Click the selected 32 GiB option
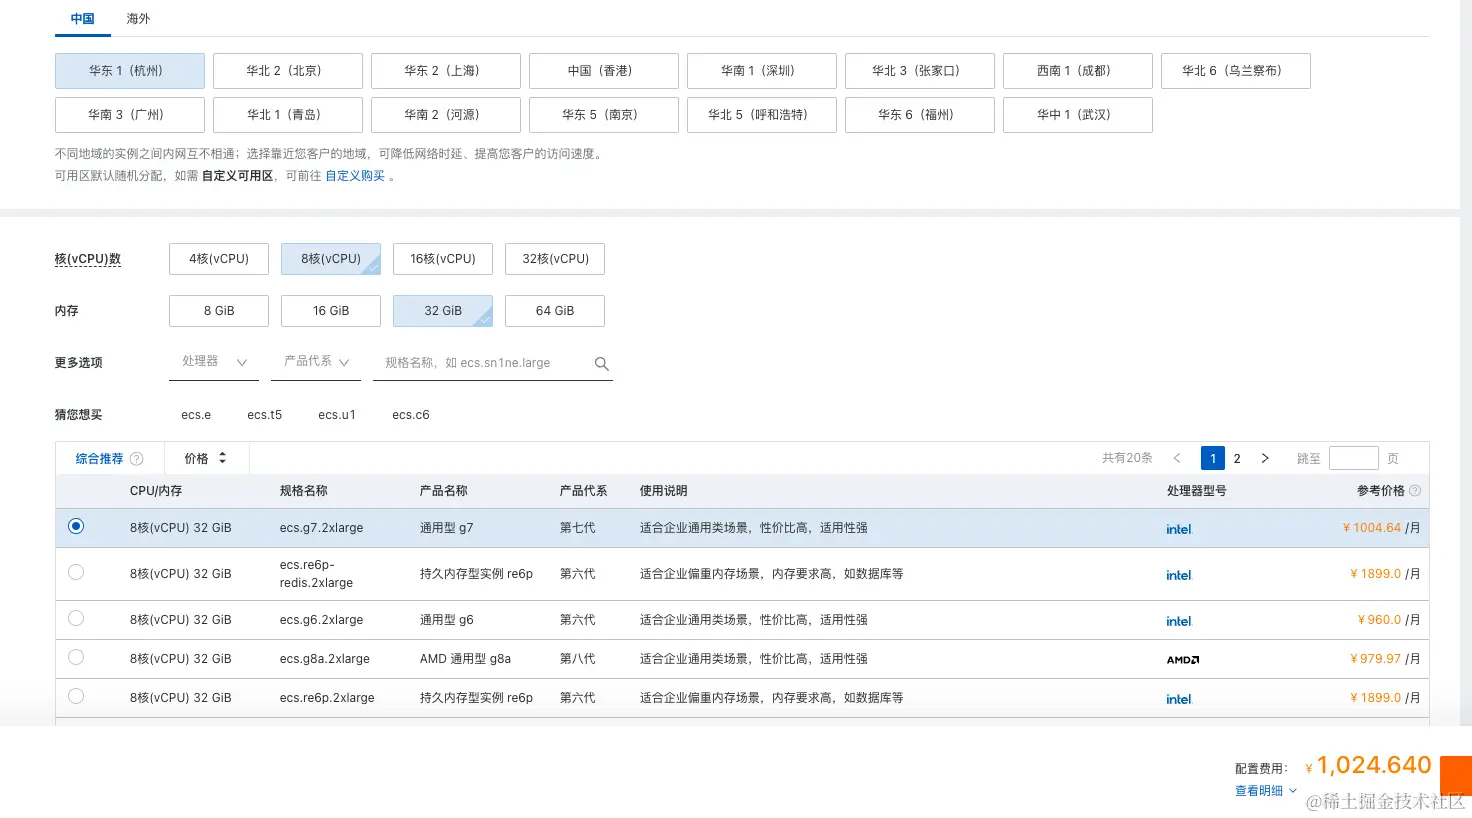1472x818 pixels. (443, 311)
